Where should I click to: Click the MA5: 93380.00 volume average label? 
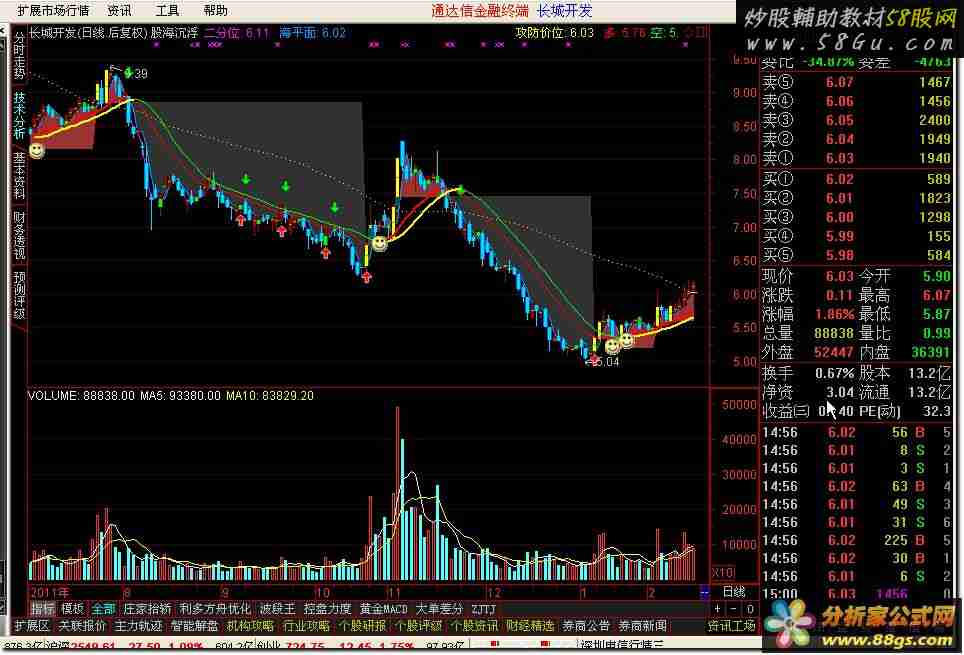coord(180,395)
